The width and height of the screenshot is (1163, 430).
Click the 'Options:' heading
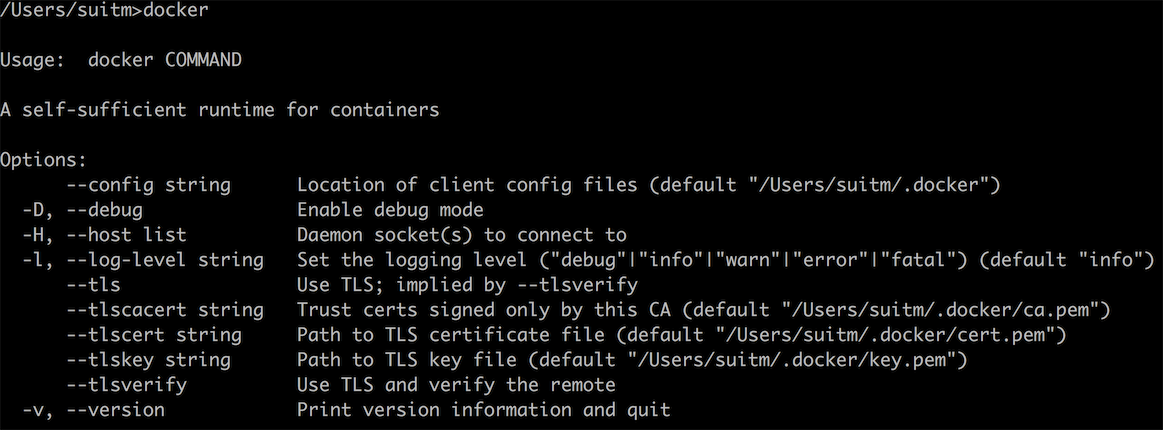[44, 160]
